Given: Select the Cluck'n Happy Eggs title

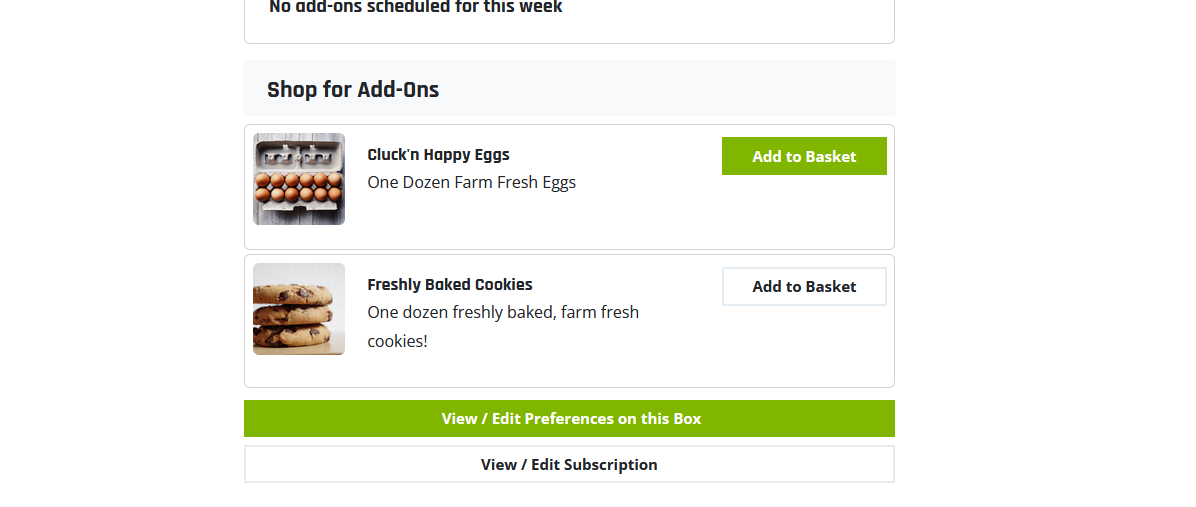Looking at the screenshot, I should tap(439, 155).
